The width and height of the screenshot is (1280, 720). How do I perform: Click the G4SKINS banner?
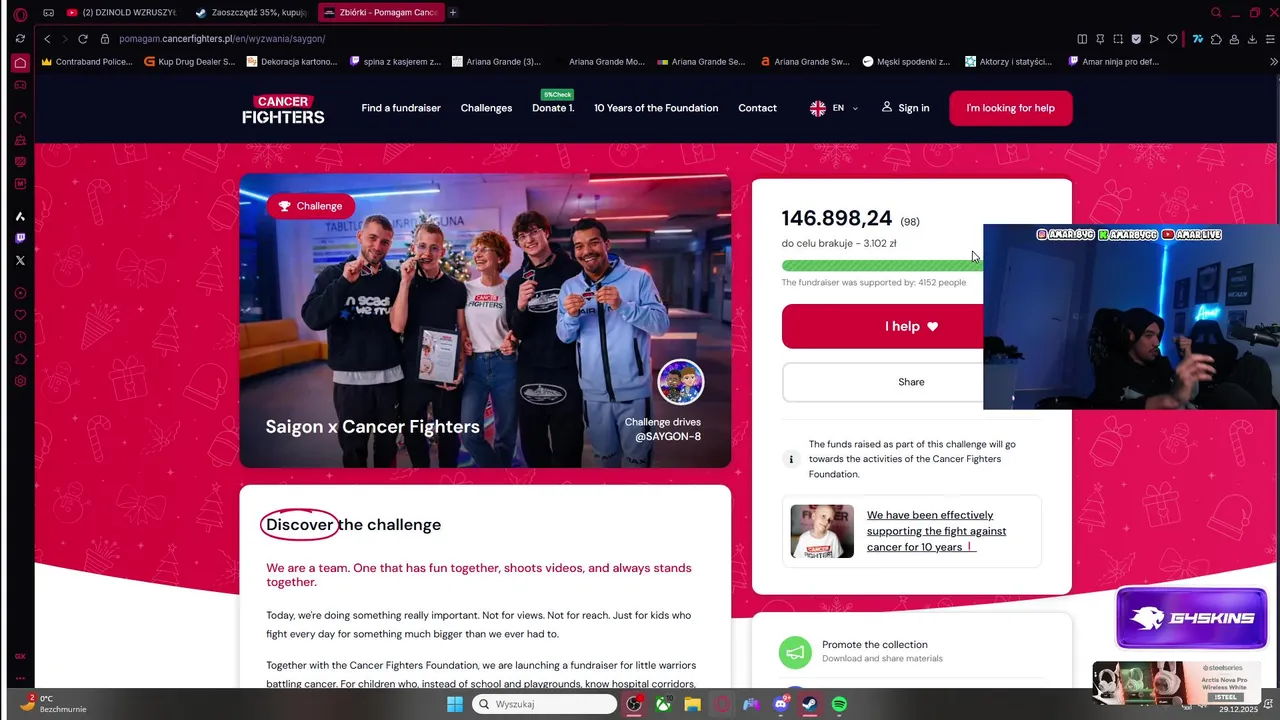1192,618
